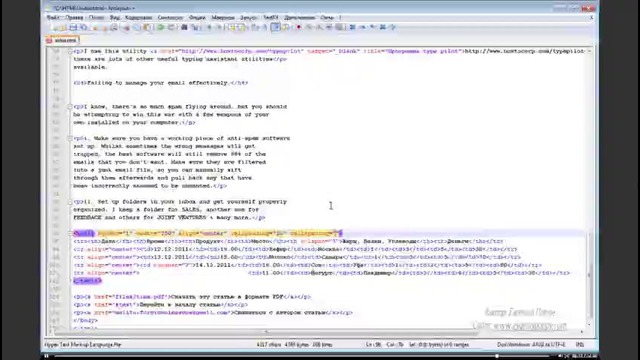This screenshot has height=360, width=640.
Task: Click the INS indicator in status bar
Action: click(580, 345)
